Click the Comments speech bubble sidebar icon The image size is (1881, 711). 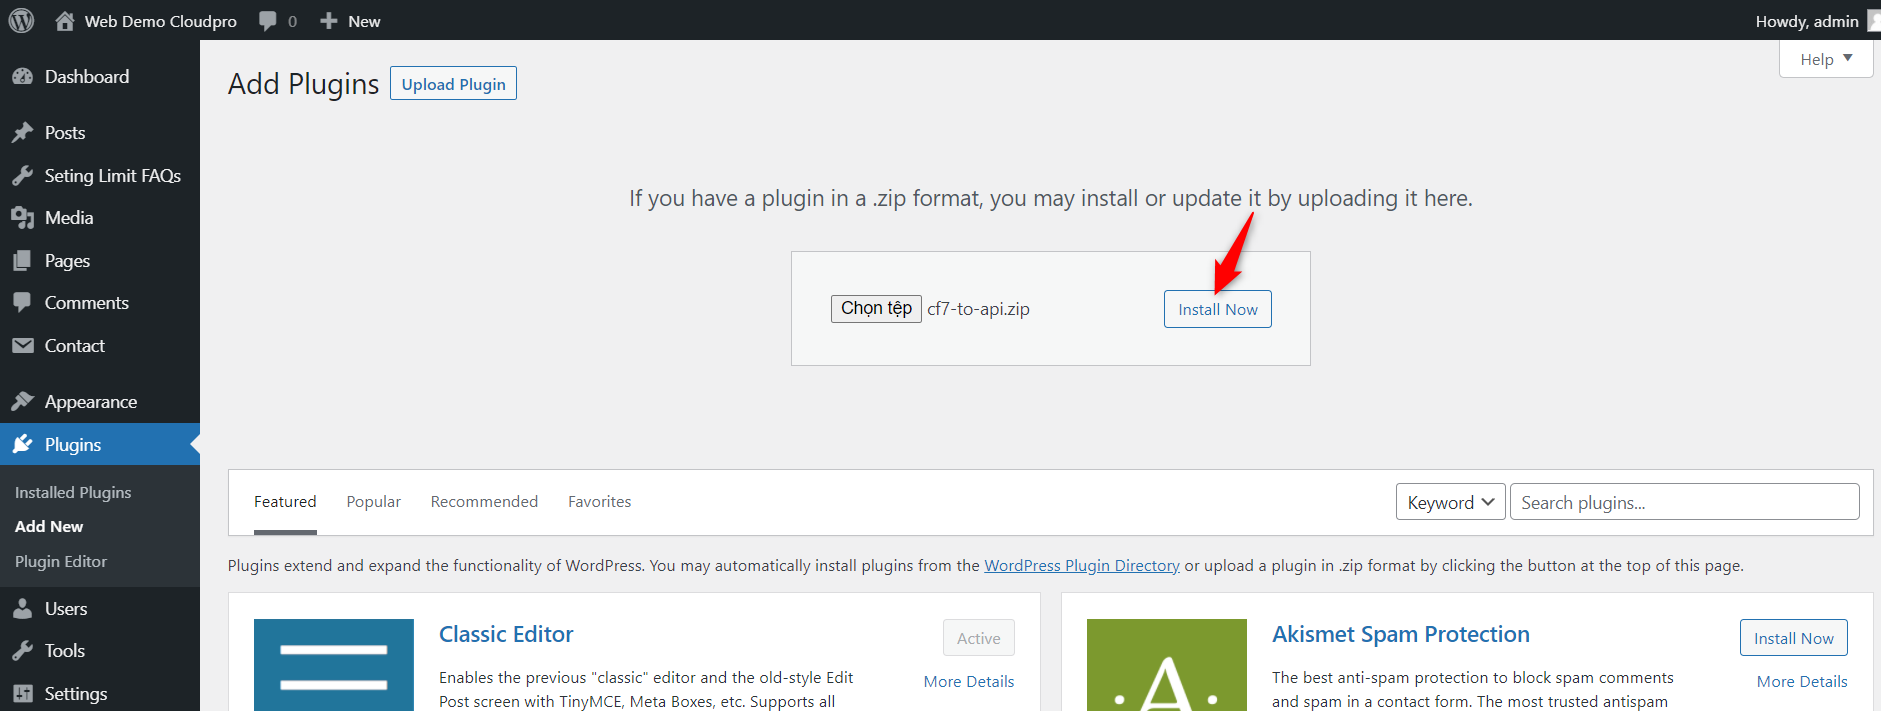(x=23, y=303)
